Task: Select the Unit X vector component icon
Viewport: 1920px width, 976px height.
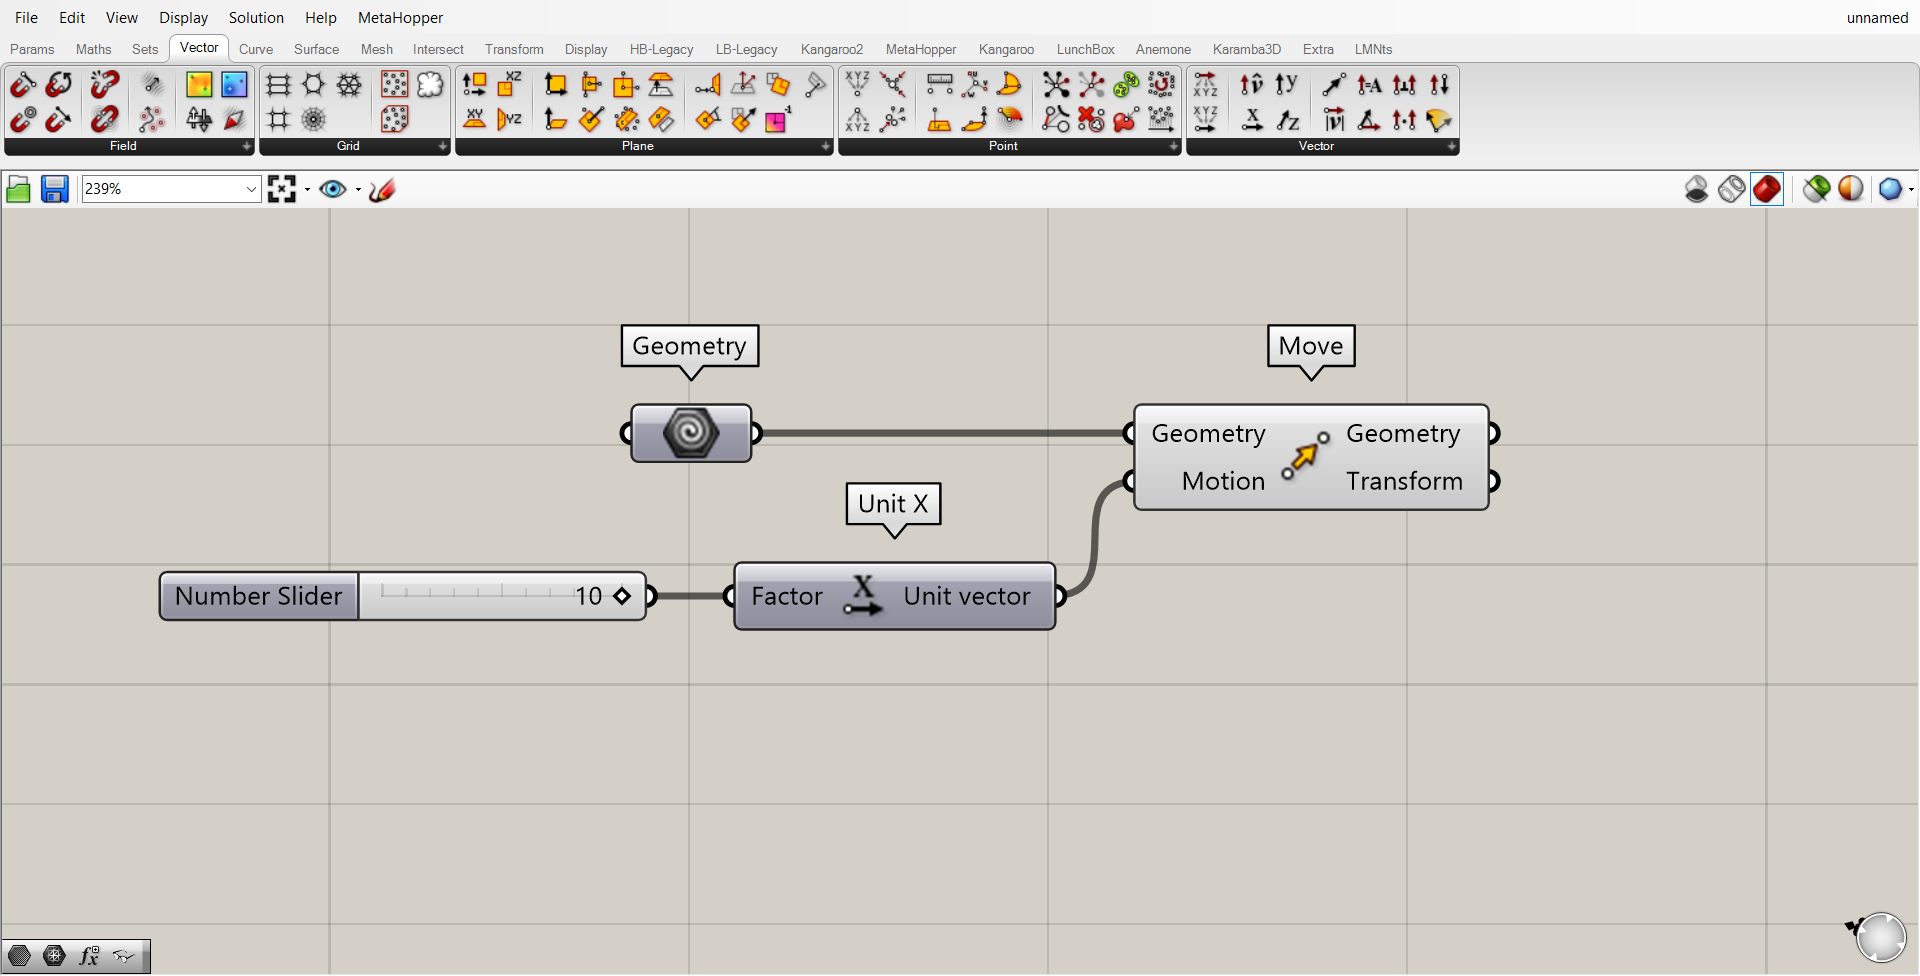Action: (1252, 120)
